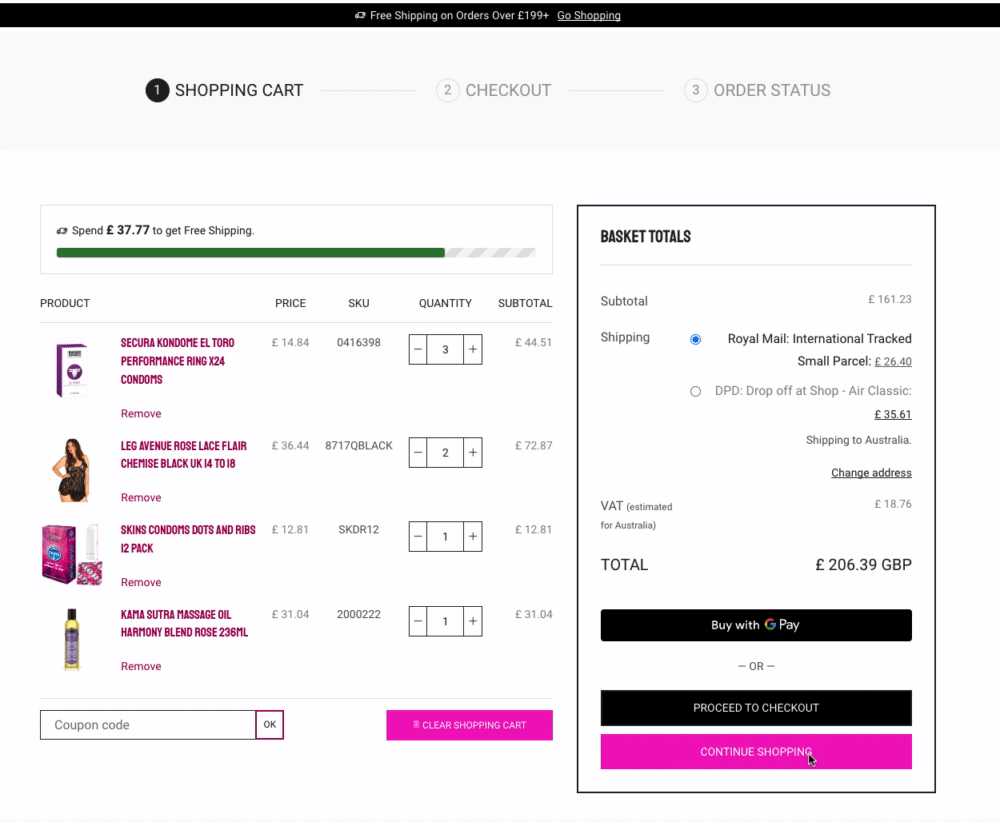Increase quantity of Leg Avenue Rose Lace chemise
1000x822 pixels.
(x=473, y=453)
